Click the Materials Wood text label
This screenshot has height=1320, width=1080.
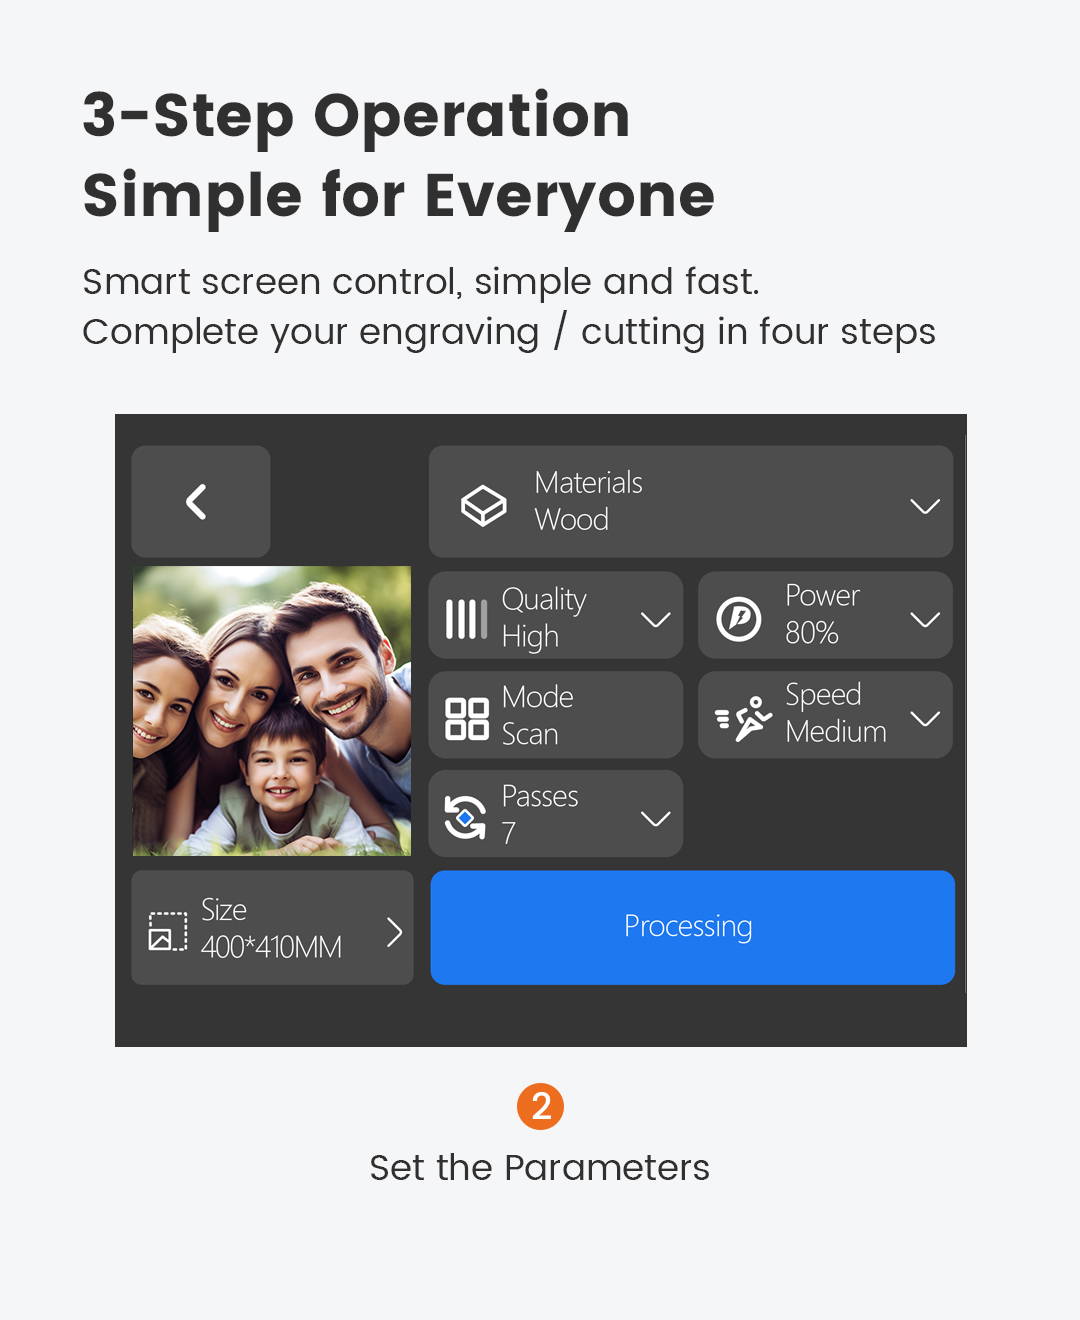click(588, 501)
